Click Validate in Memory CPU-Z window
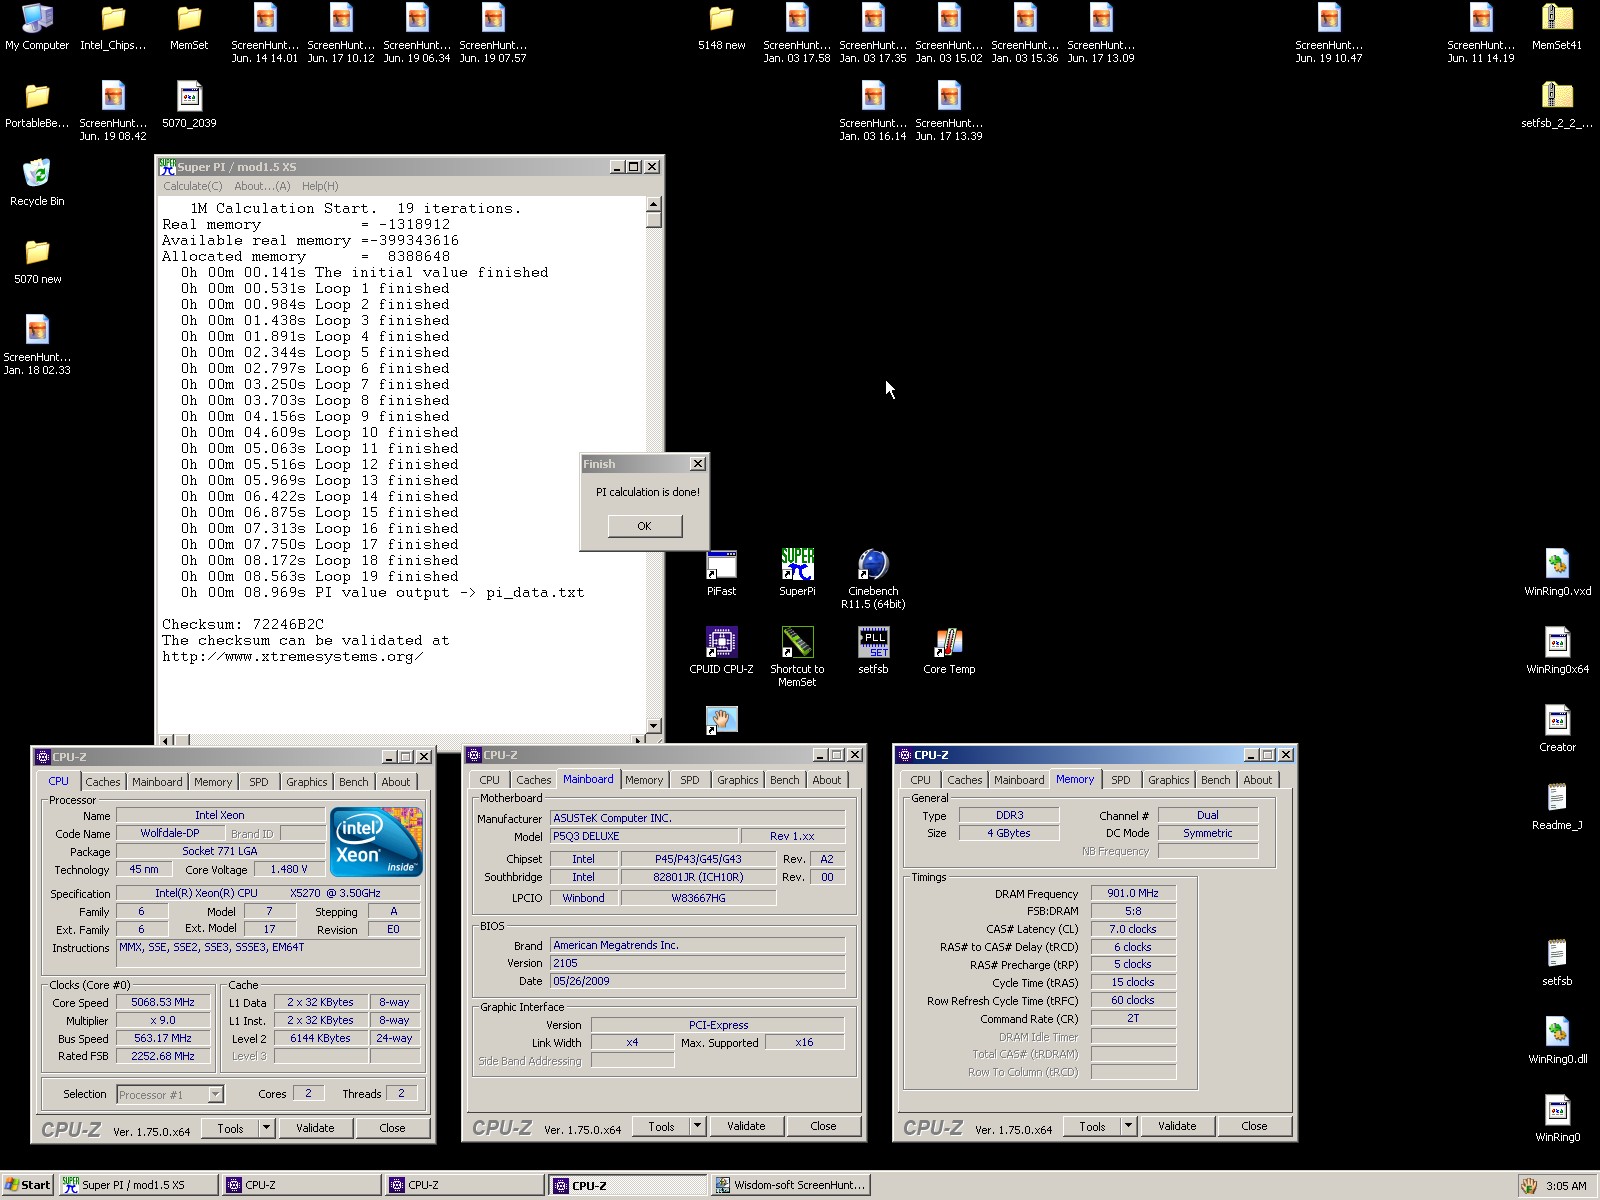Viewport: 1600px width, 1200px height. point(1177,1126)
